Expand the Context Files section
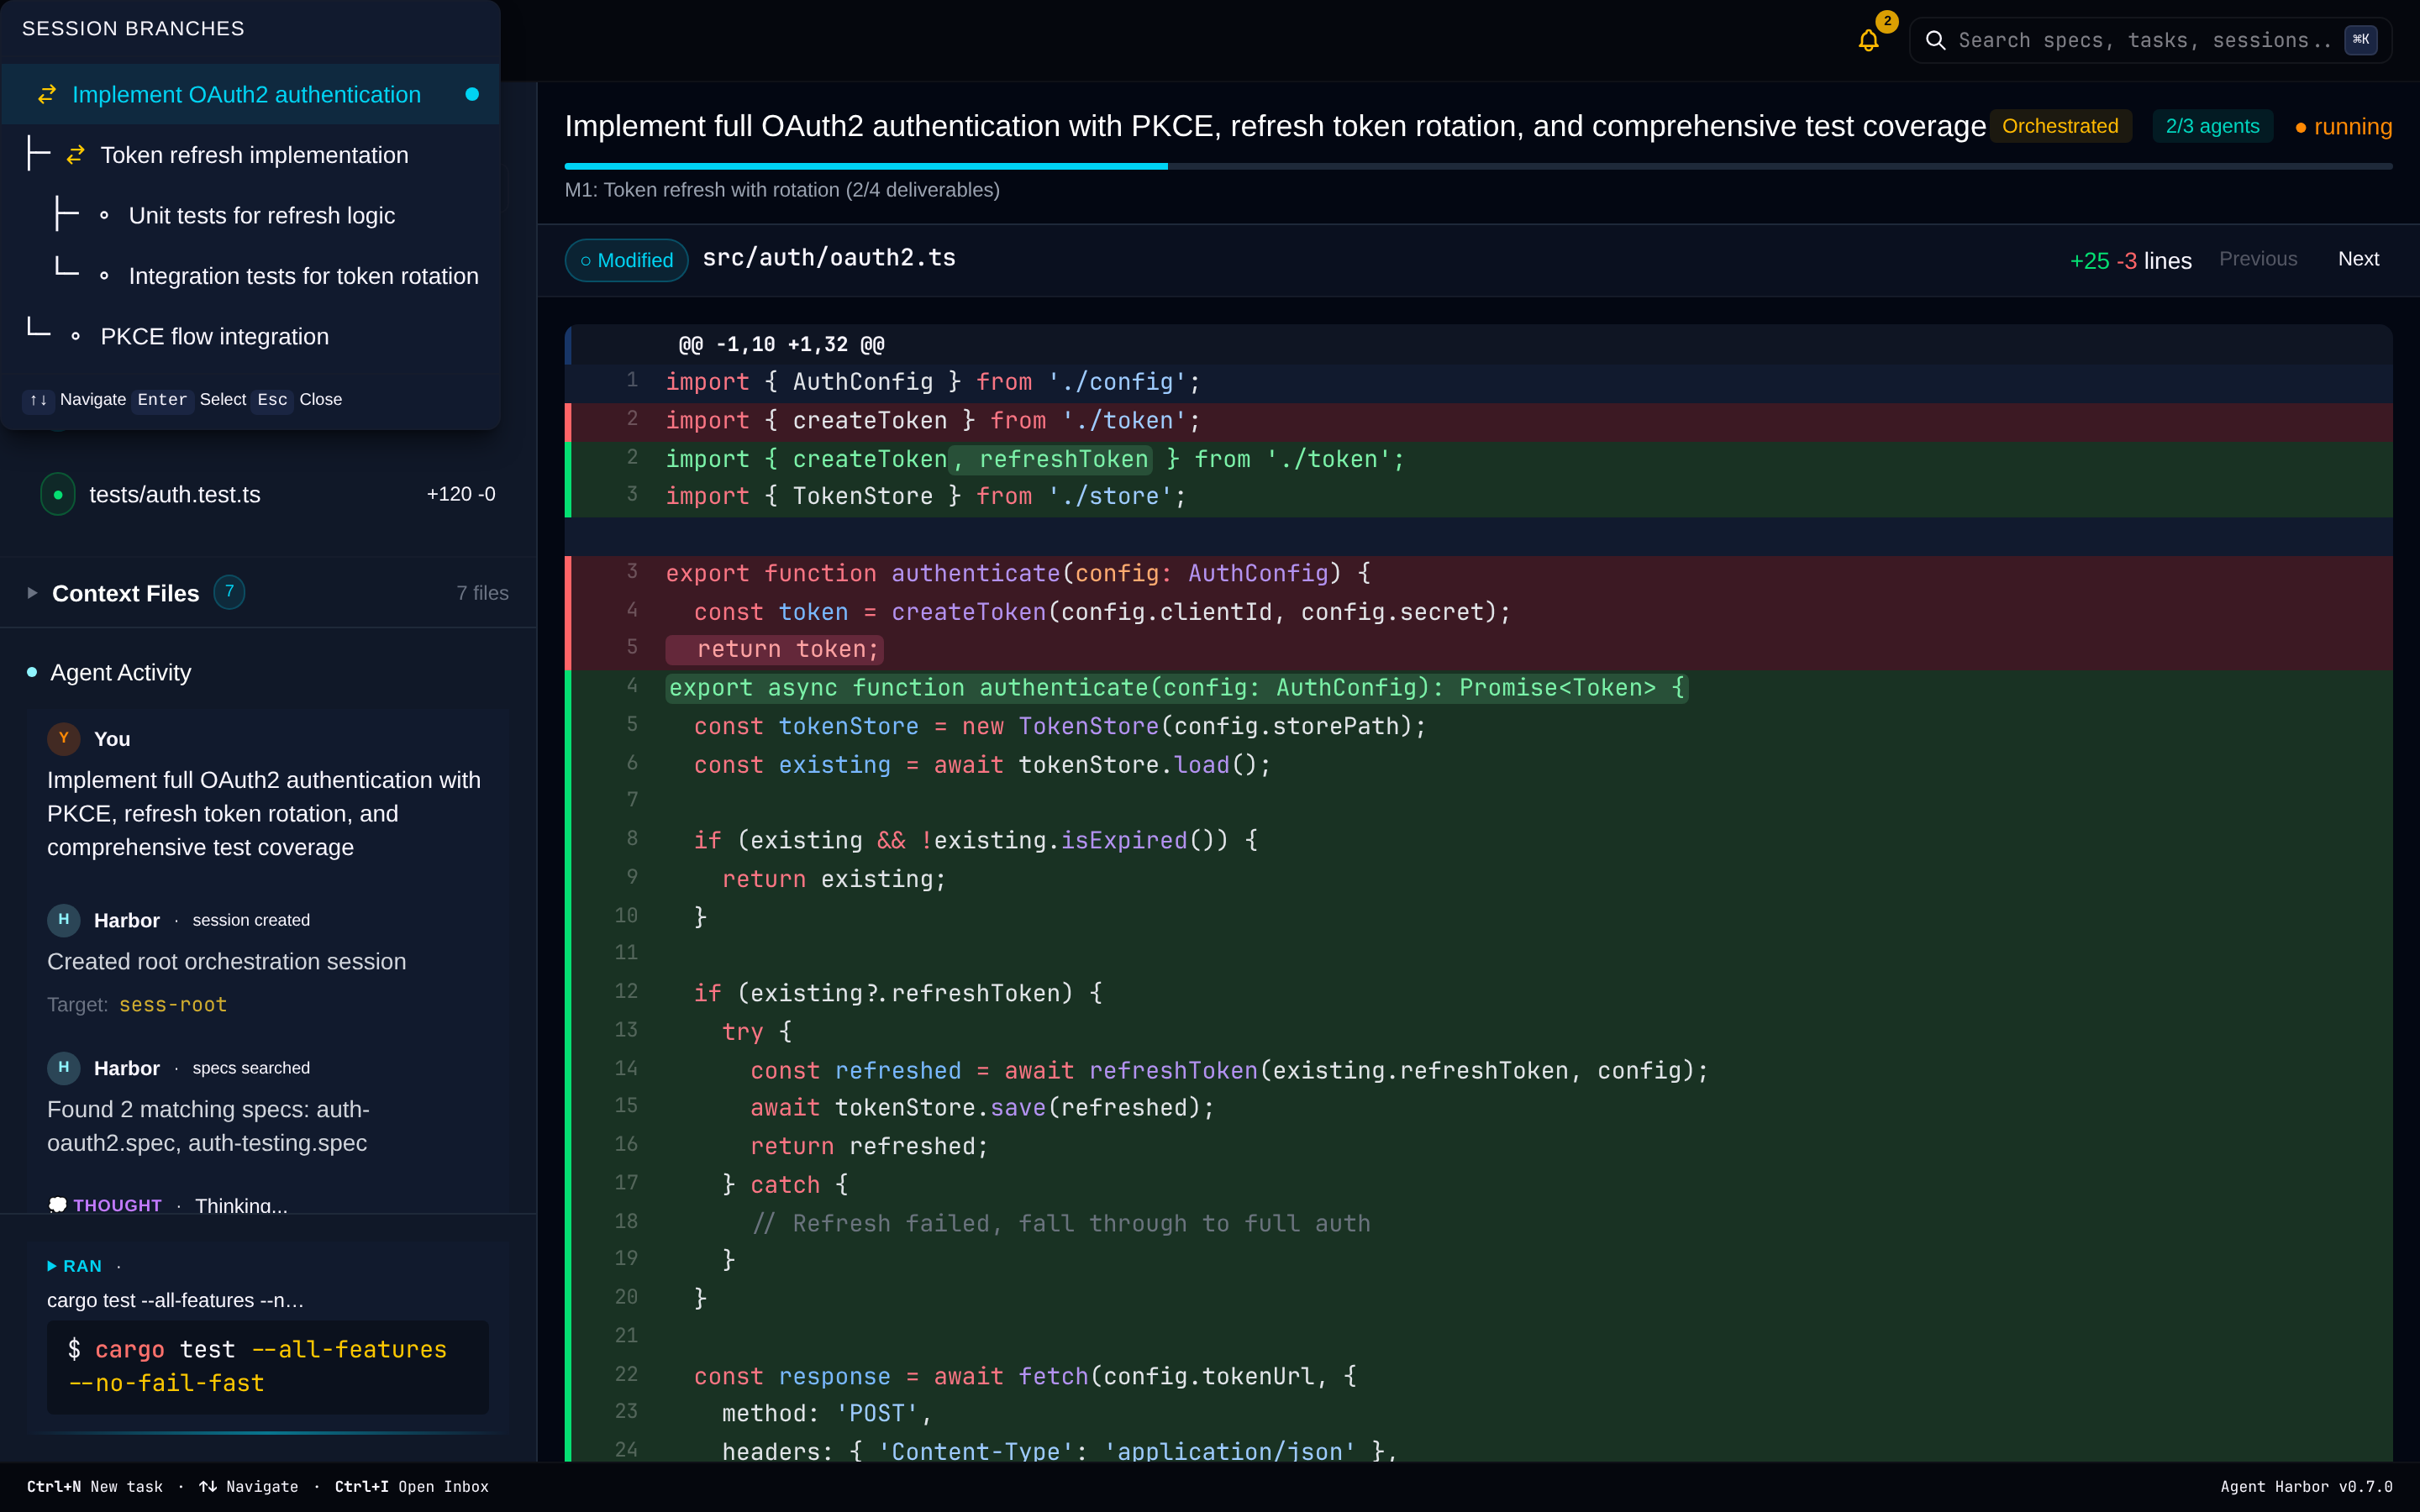 [33, 593]
